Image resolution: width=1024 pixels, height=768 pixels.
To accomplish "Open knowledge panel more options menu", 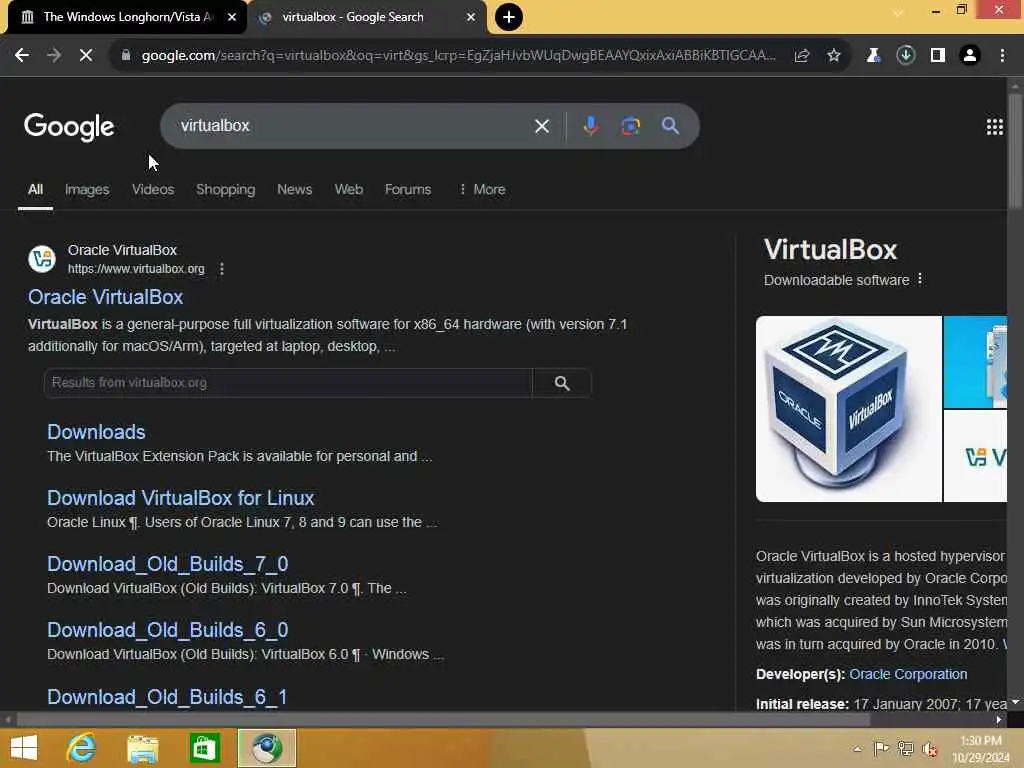I will click(920, 280).
